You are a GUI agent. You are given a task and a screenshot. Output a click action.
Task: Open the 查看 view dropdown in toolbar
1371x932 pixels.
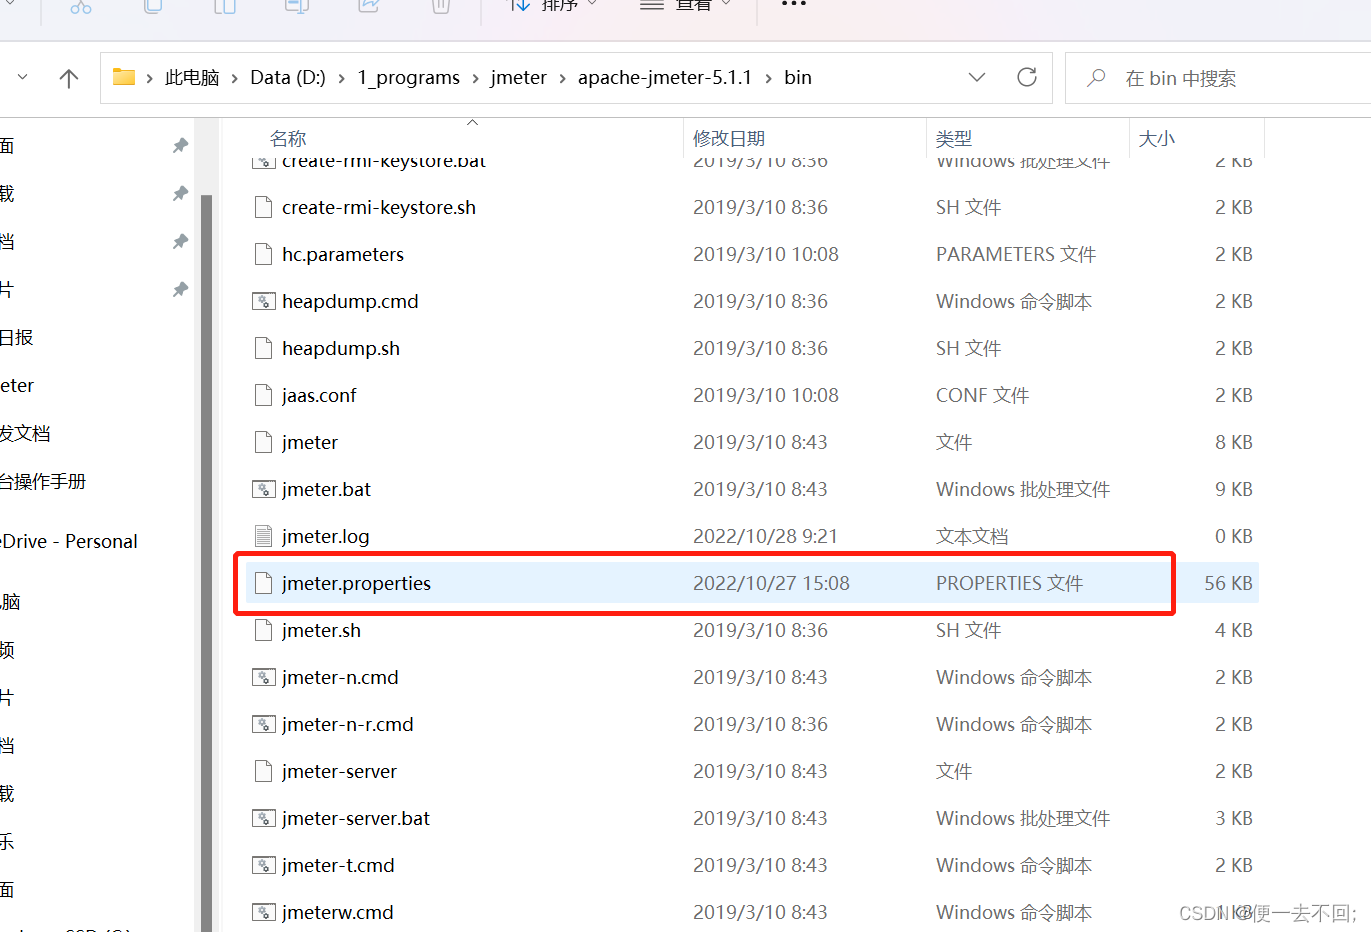pos(686,4)
